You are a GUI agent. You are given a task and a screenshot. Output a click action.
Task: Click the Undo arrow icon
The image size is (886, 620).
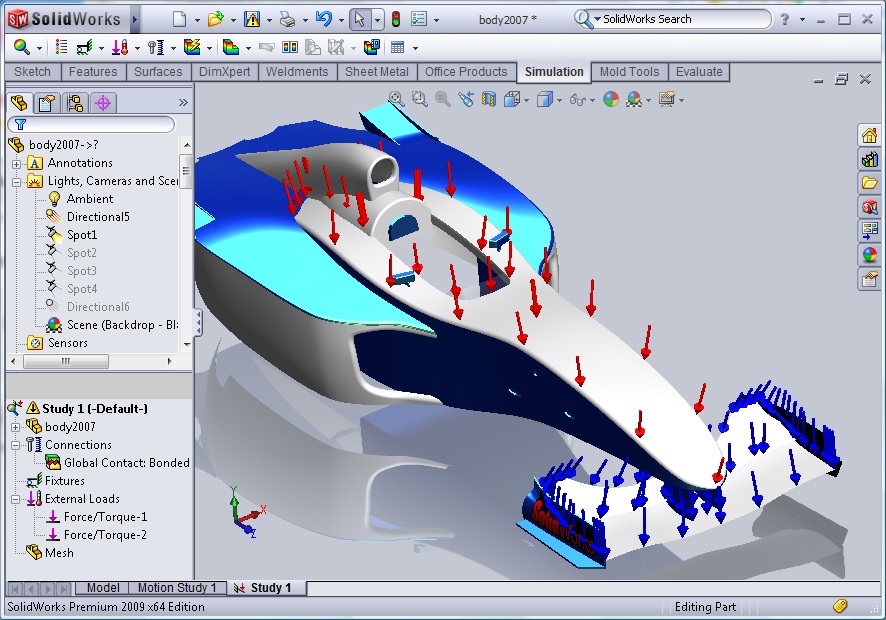click(x=324, y=19)
